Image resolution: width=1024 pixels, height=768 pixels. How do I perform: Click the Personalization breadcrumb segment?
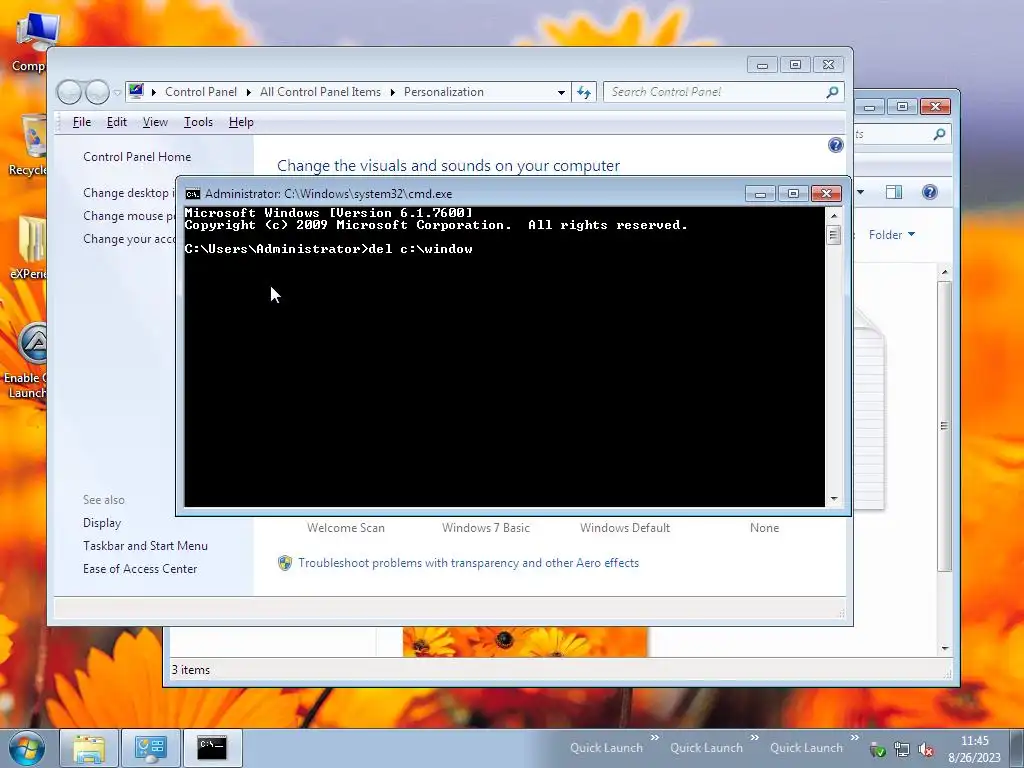click(x=443, y=92)
